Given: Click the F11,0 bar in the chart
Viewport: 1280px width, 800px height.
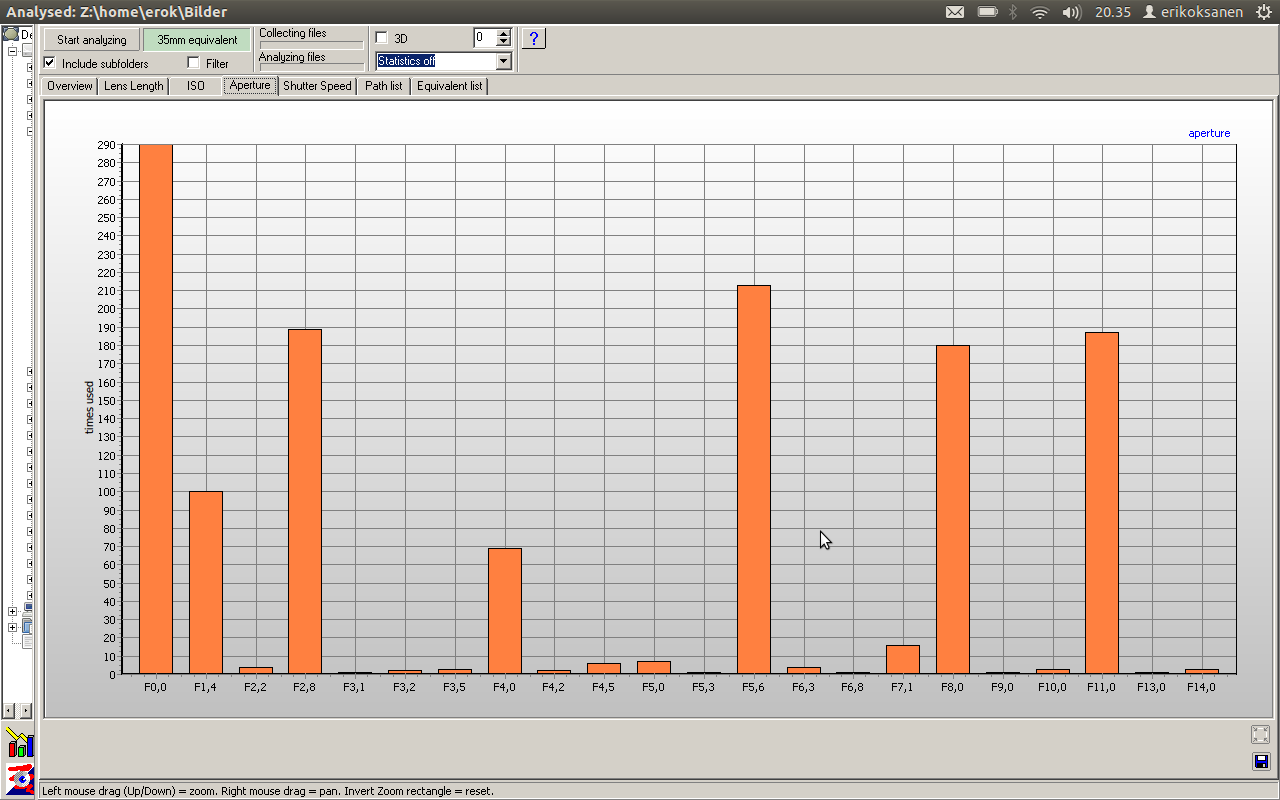Looking at the screenshot, I should pos(1102,502).
